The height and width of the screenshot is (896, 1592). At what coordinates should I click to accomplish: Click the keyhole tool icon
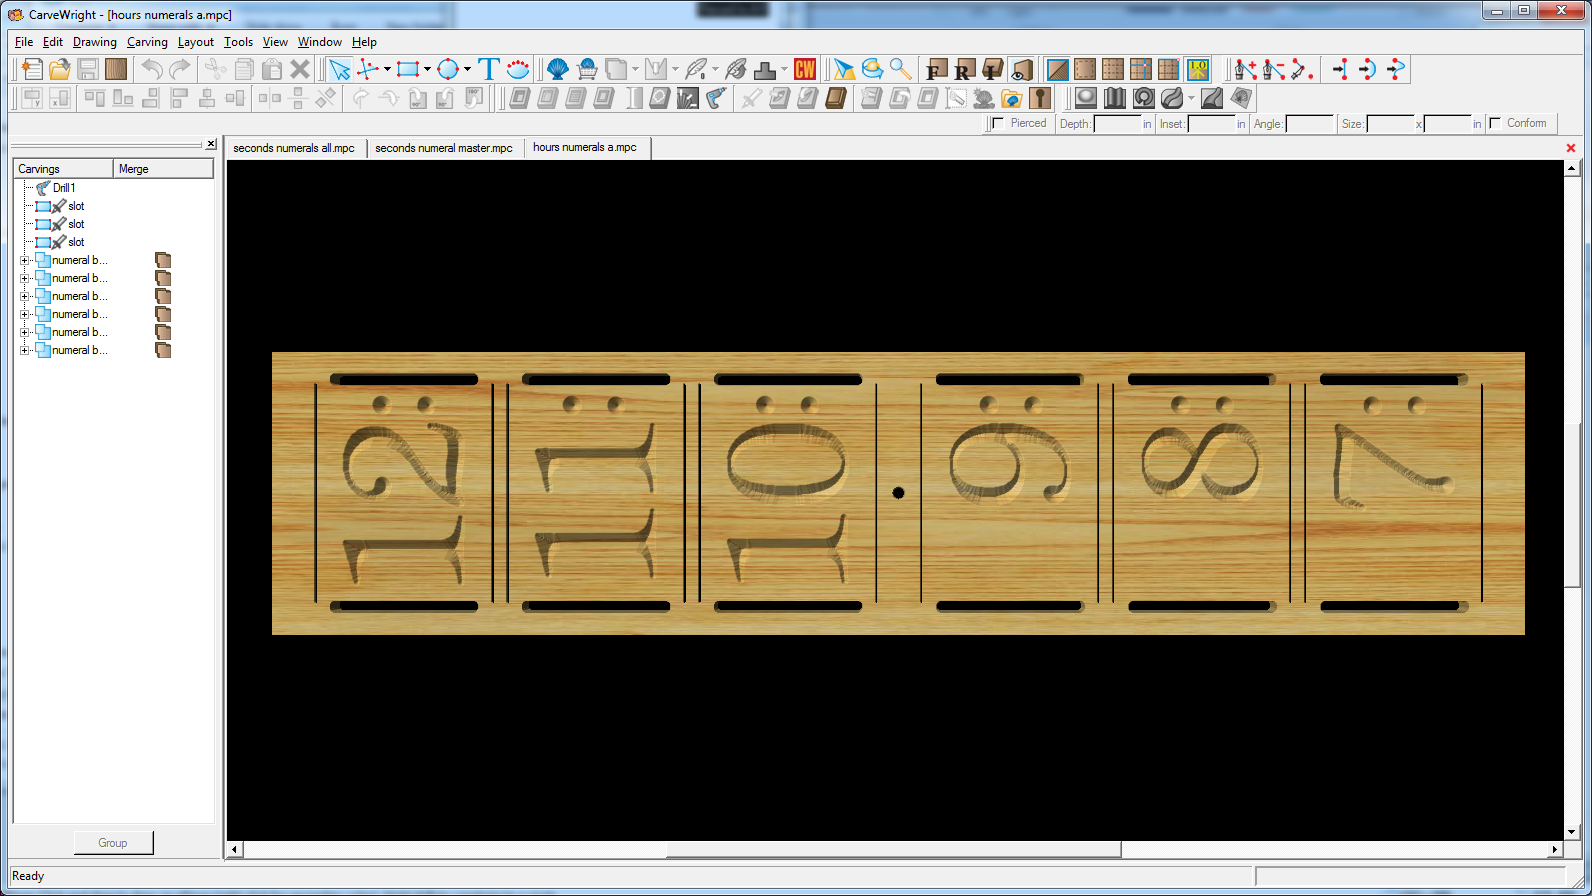(1041, 98)
